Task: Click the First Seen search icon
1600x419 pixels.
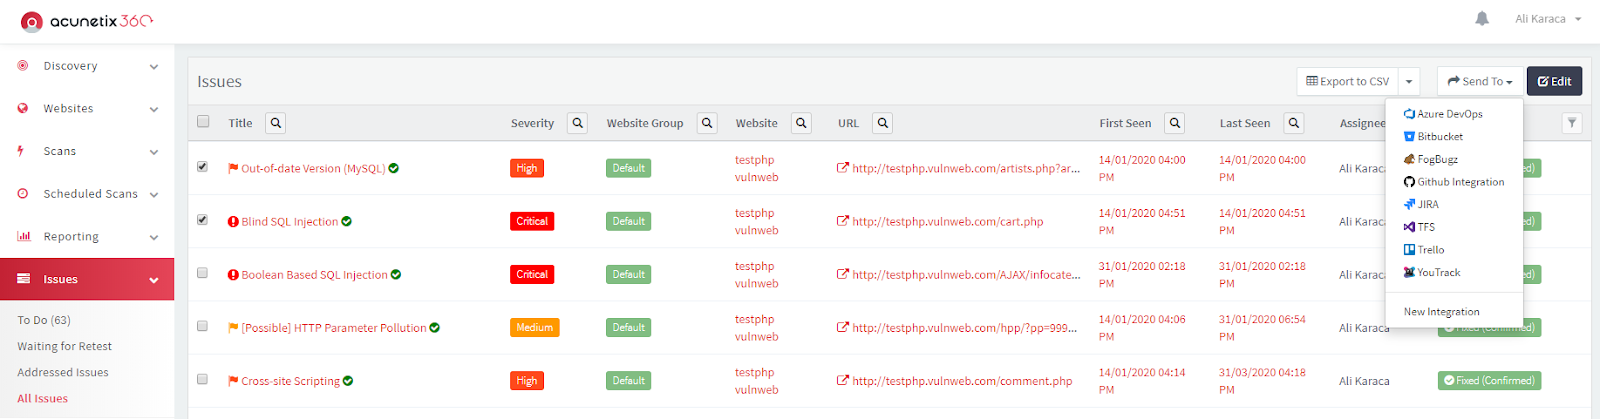Action: coord(1175,123)
